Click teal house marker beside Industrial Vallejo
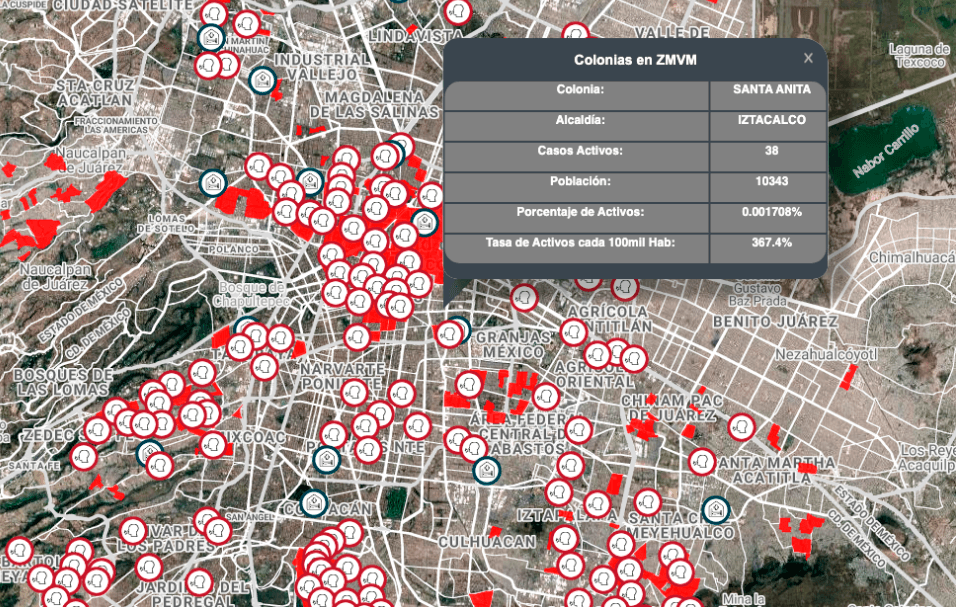Image resolution: width=956 pixels, height=607 pixels. click(x=262, y=81)
